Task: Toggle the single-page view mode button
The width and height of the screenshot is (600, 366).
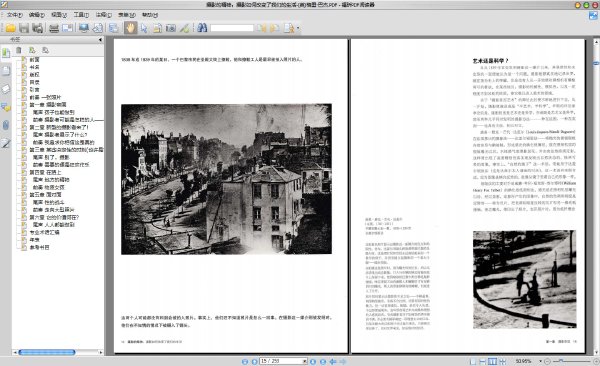Action: pyautogui.click(x=473, y=361)
